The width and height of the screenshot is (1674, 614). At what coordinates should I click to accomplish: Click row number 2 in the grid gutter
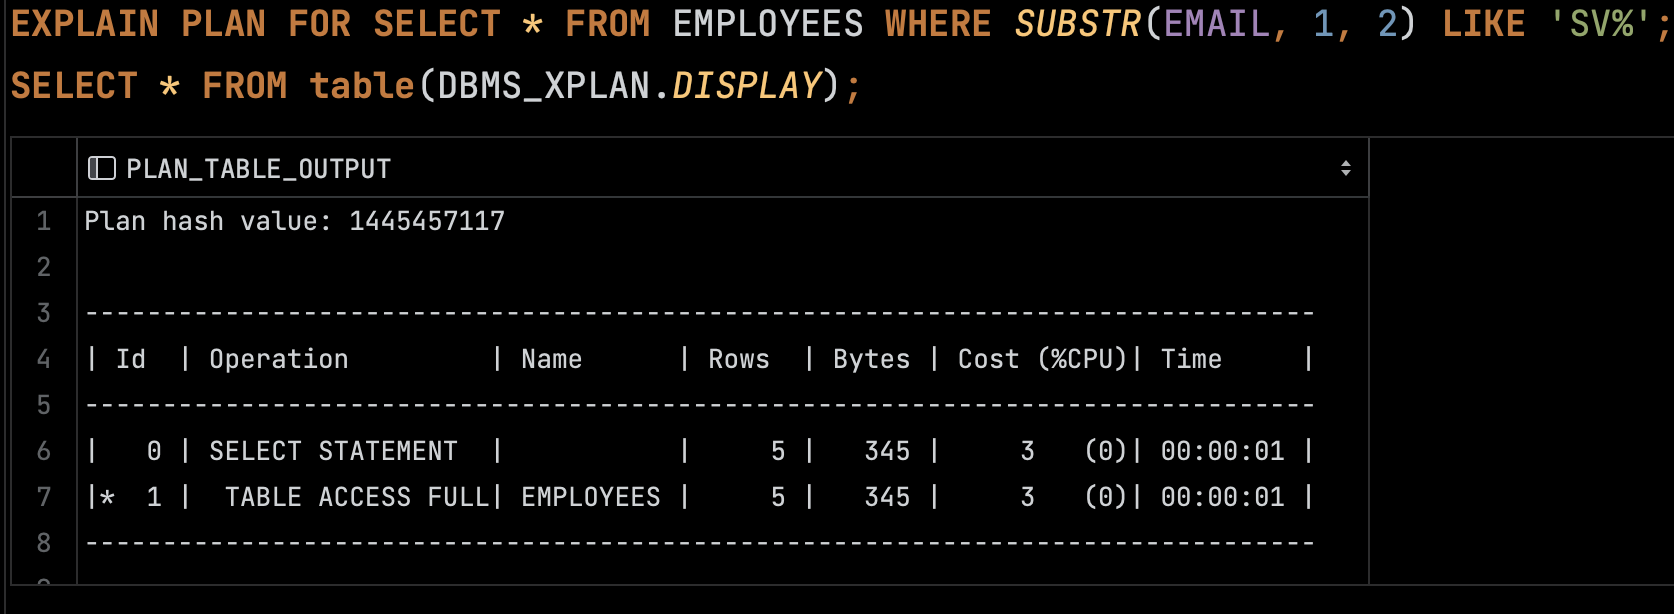click(x=44, y=267)
